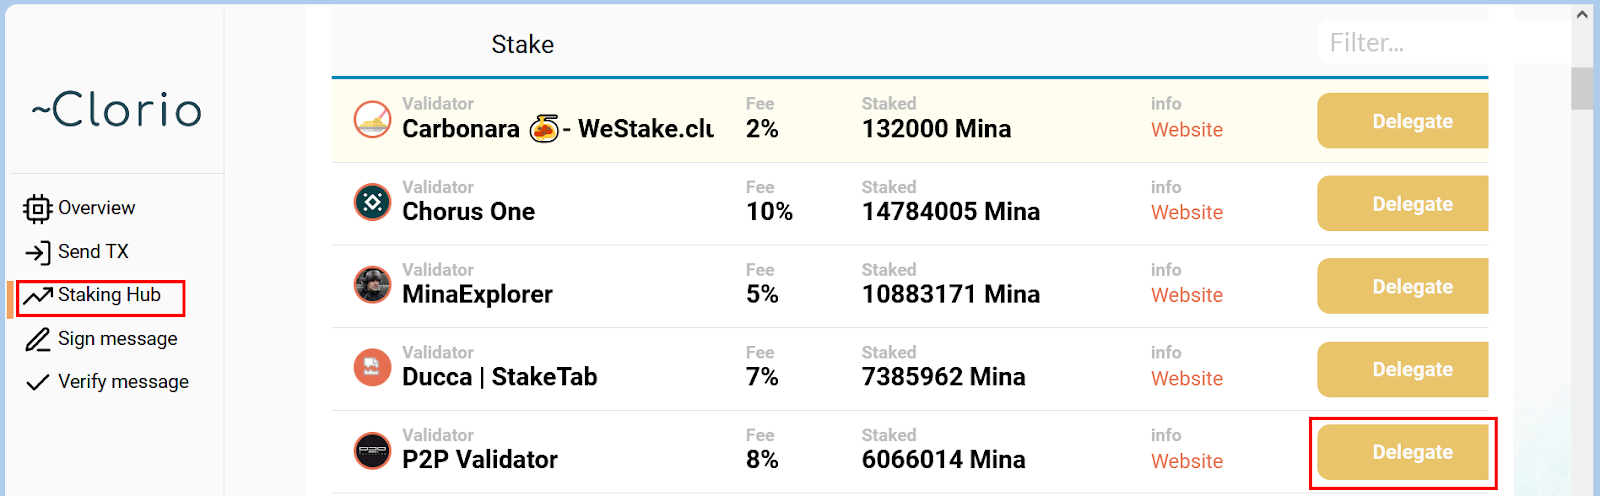The image size is (1600, 496).
Task: Select Staking Hub in sidebar
Action: (109, 295)
